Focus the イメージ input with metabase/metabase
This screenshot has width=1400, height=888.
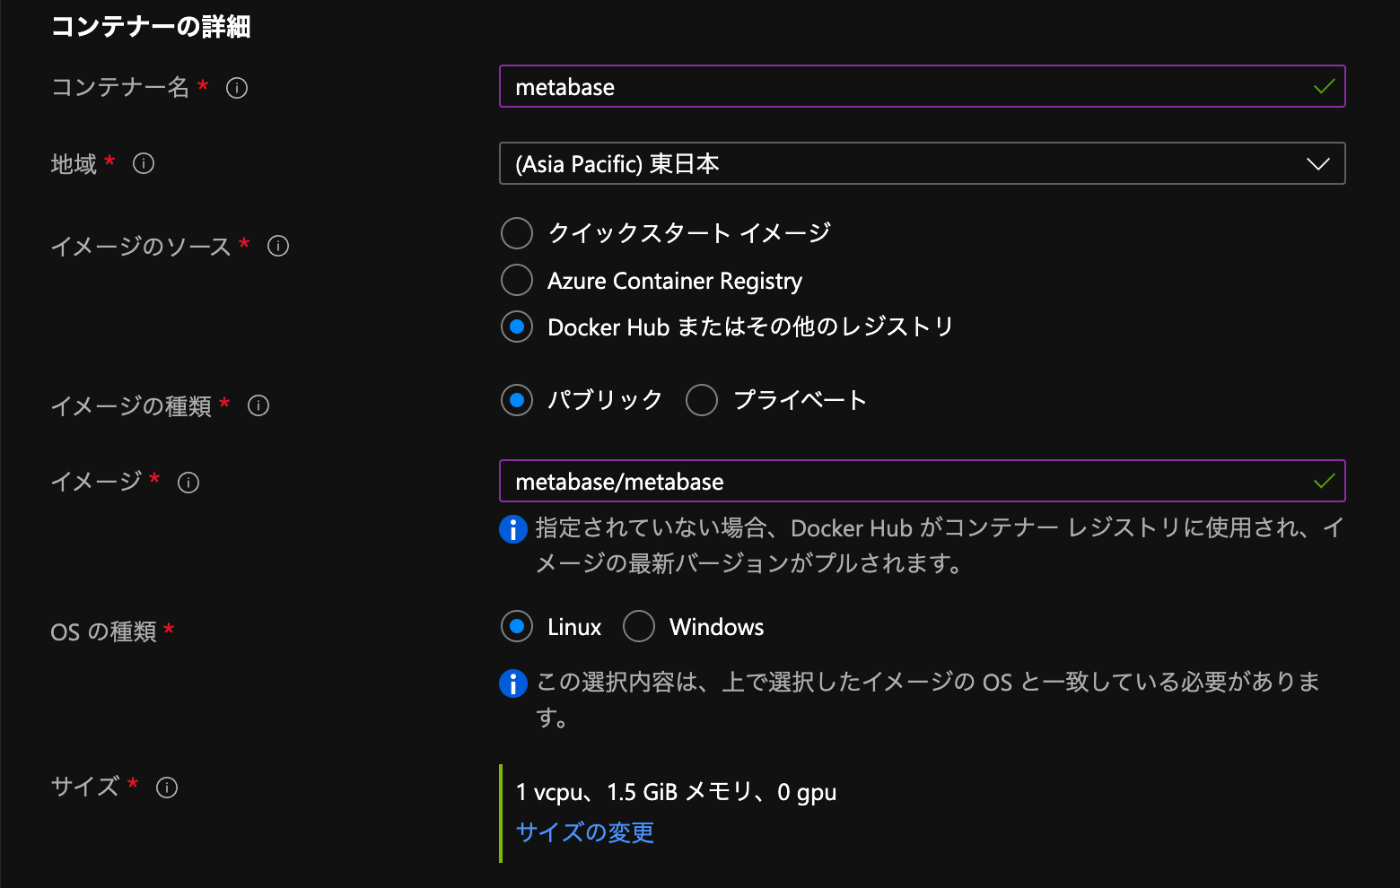point(922,482)
